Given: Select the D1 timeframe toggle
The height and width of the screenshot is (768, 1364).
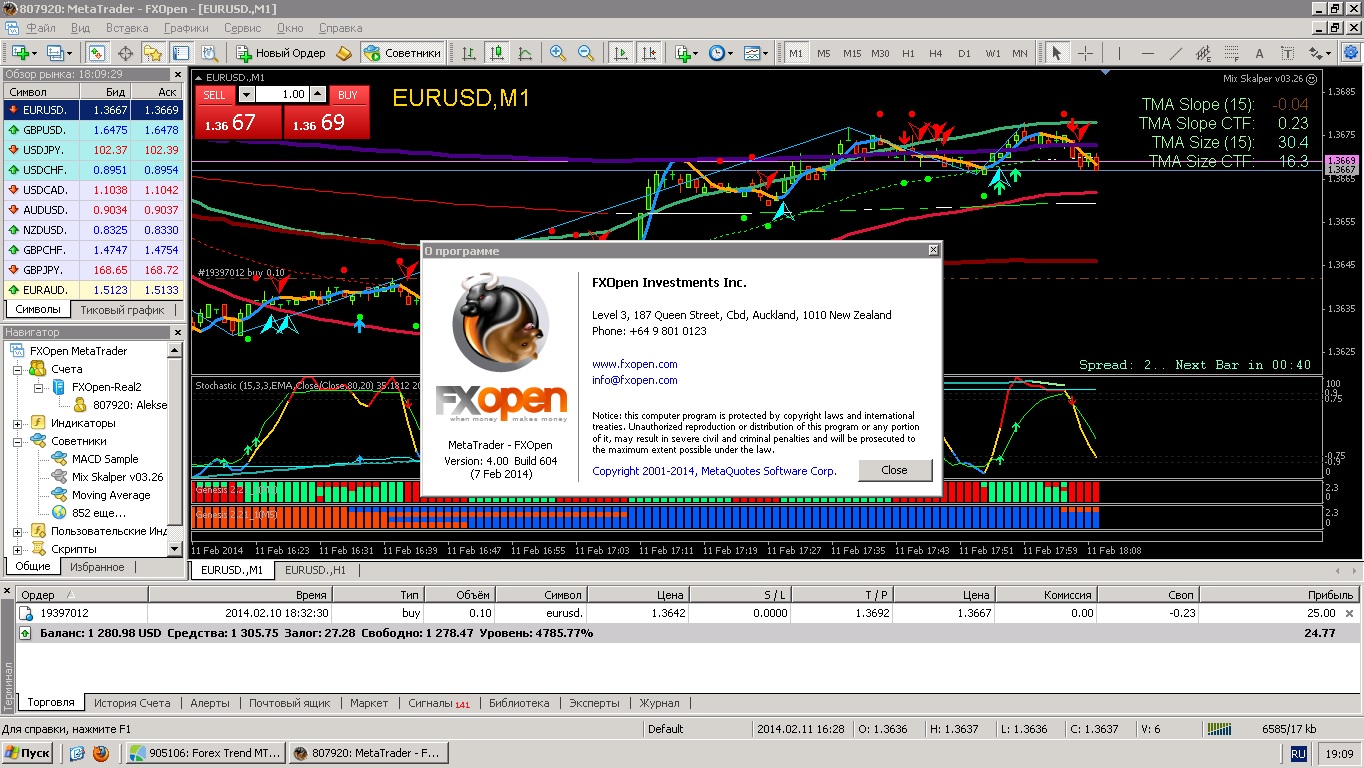Looking at the screenshot, I should (964, 53).
